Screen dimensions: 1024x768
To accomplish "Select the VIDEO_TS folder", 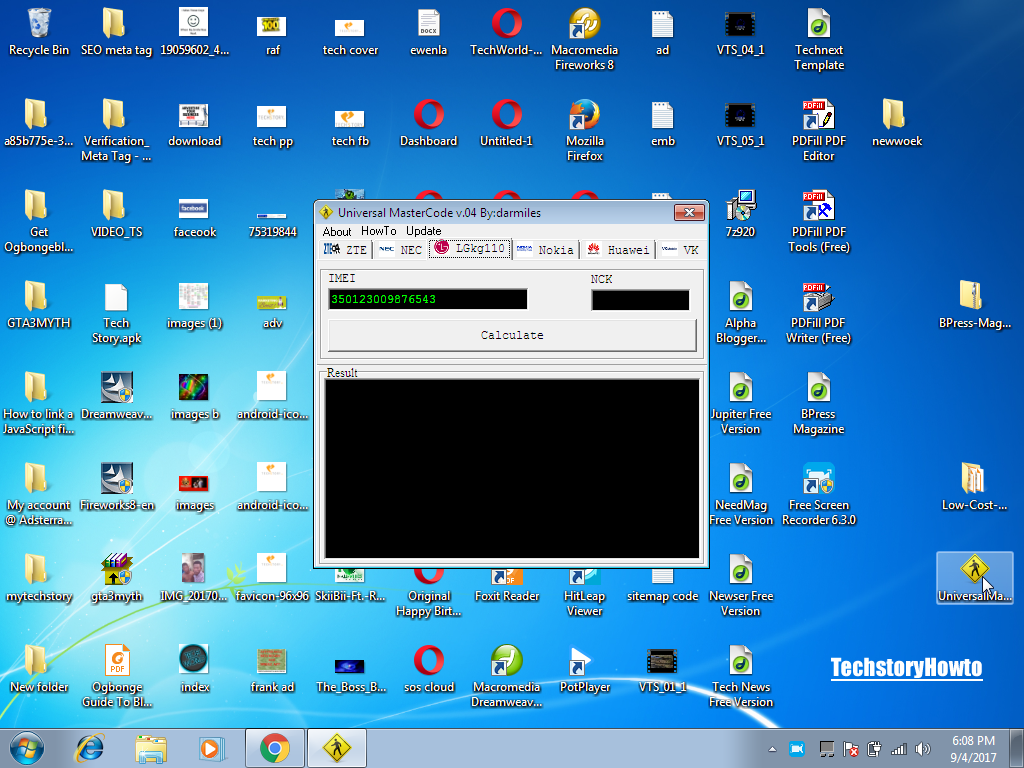I will pos(116,214).
